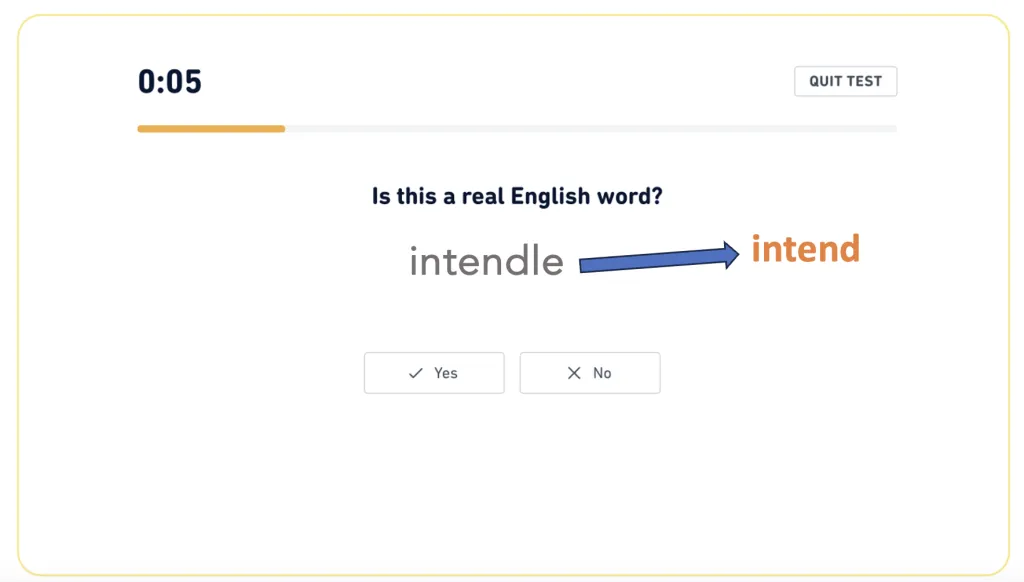1024x582 pixels.
Task: Answer No to the real word question
Action: pos(590,372)
